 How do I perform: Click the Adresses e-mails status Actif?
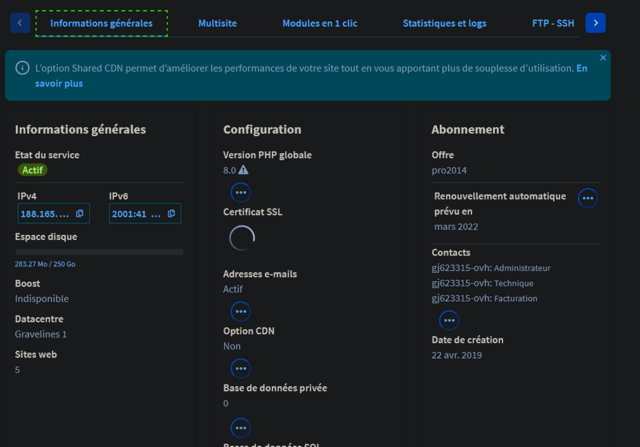click(233, 289)
